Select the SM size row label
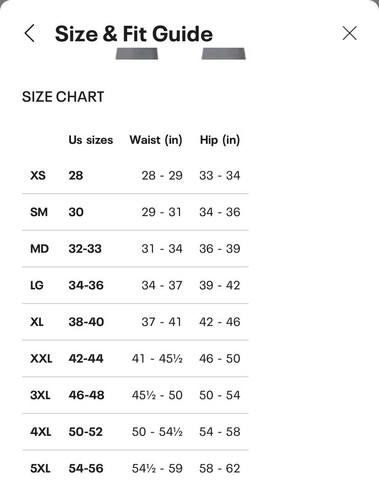The height and width of the screenshot is (500, 379). pos(39,212)
